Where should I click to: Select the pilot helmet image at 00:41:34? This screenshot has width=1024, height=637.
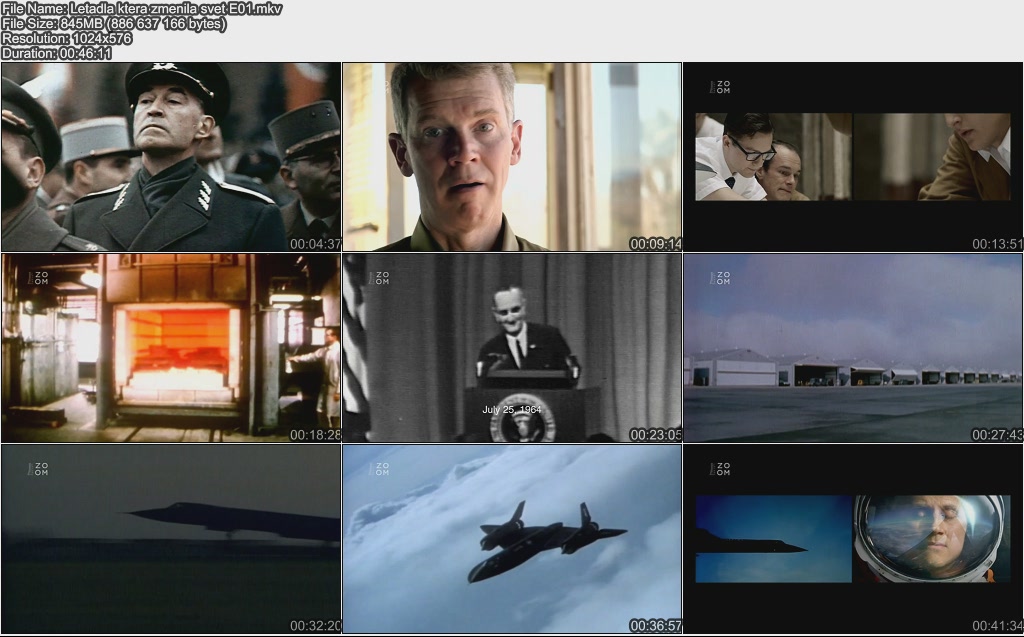pyautogui.click(x=928, y=538)
